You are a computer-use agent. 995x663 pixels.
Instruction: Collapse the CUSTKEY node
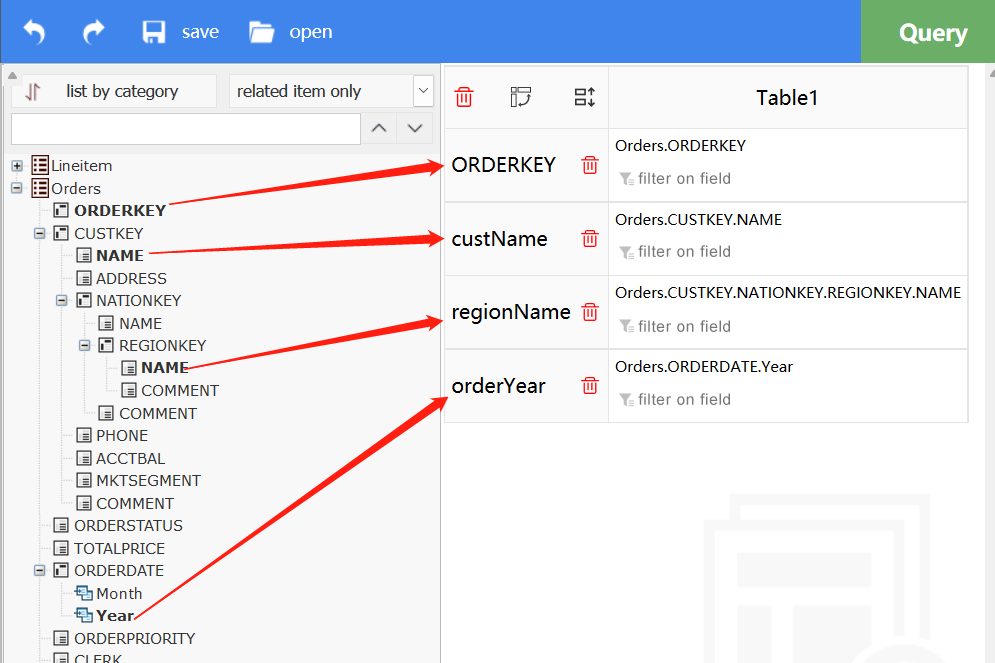pos(39,233)
